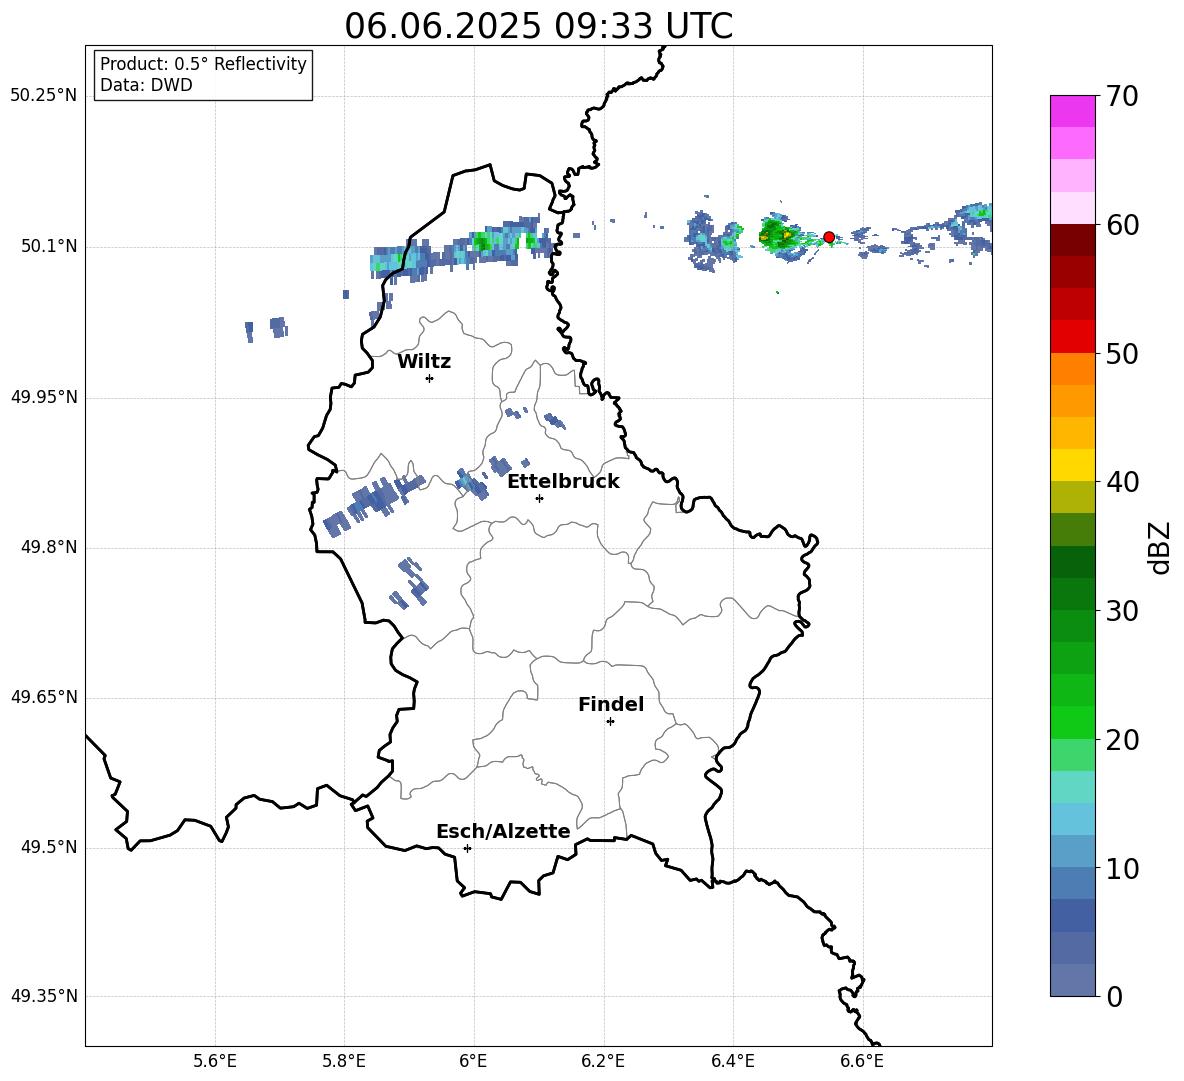Click the radar echo band above Wiltz
Image resolution: width=1184 pixels, height=1081 pixels.
click(463, 248)
